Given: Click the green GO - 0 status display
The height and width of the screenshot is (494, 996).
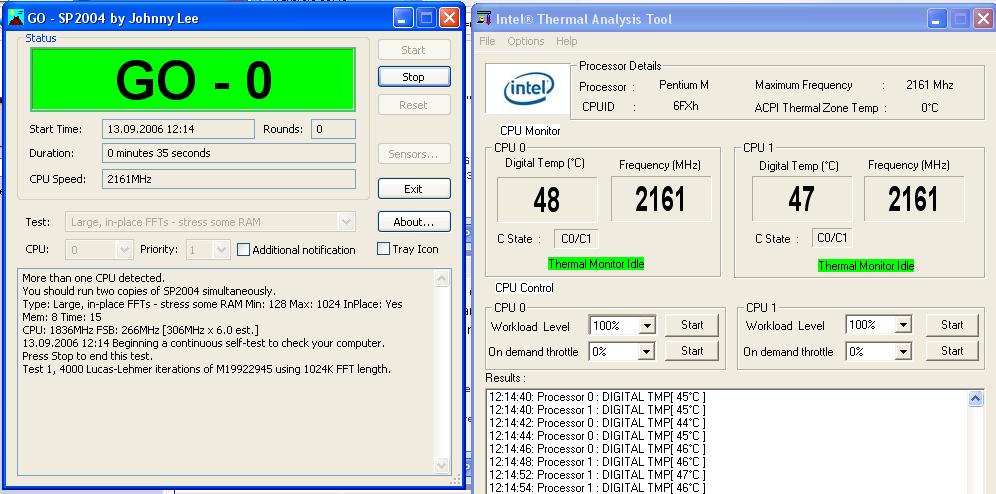Looking at the screenshot, I should [193, 79].
